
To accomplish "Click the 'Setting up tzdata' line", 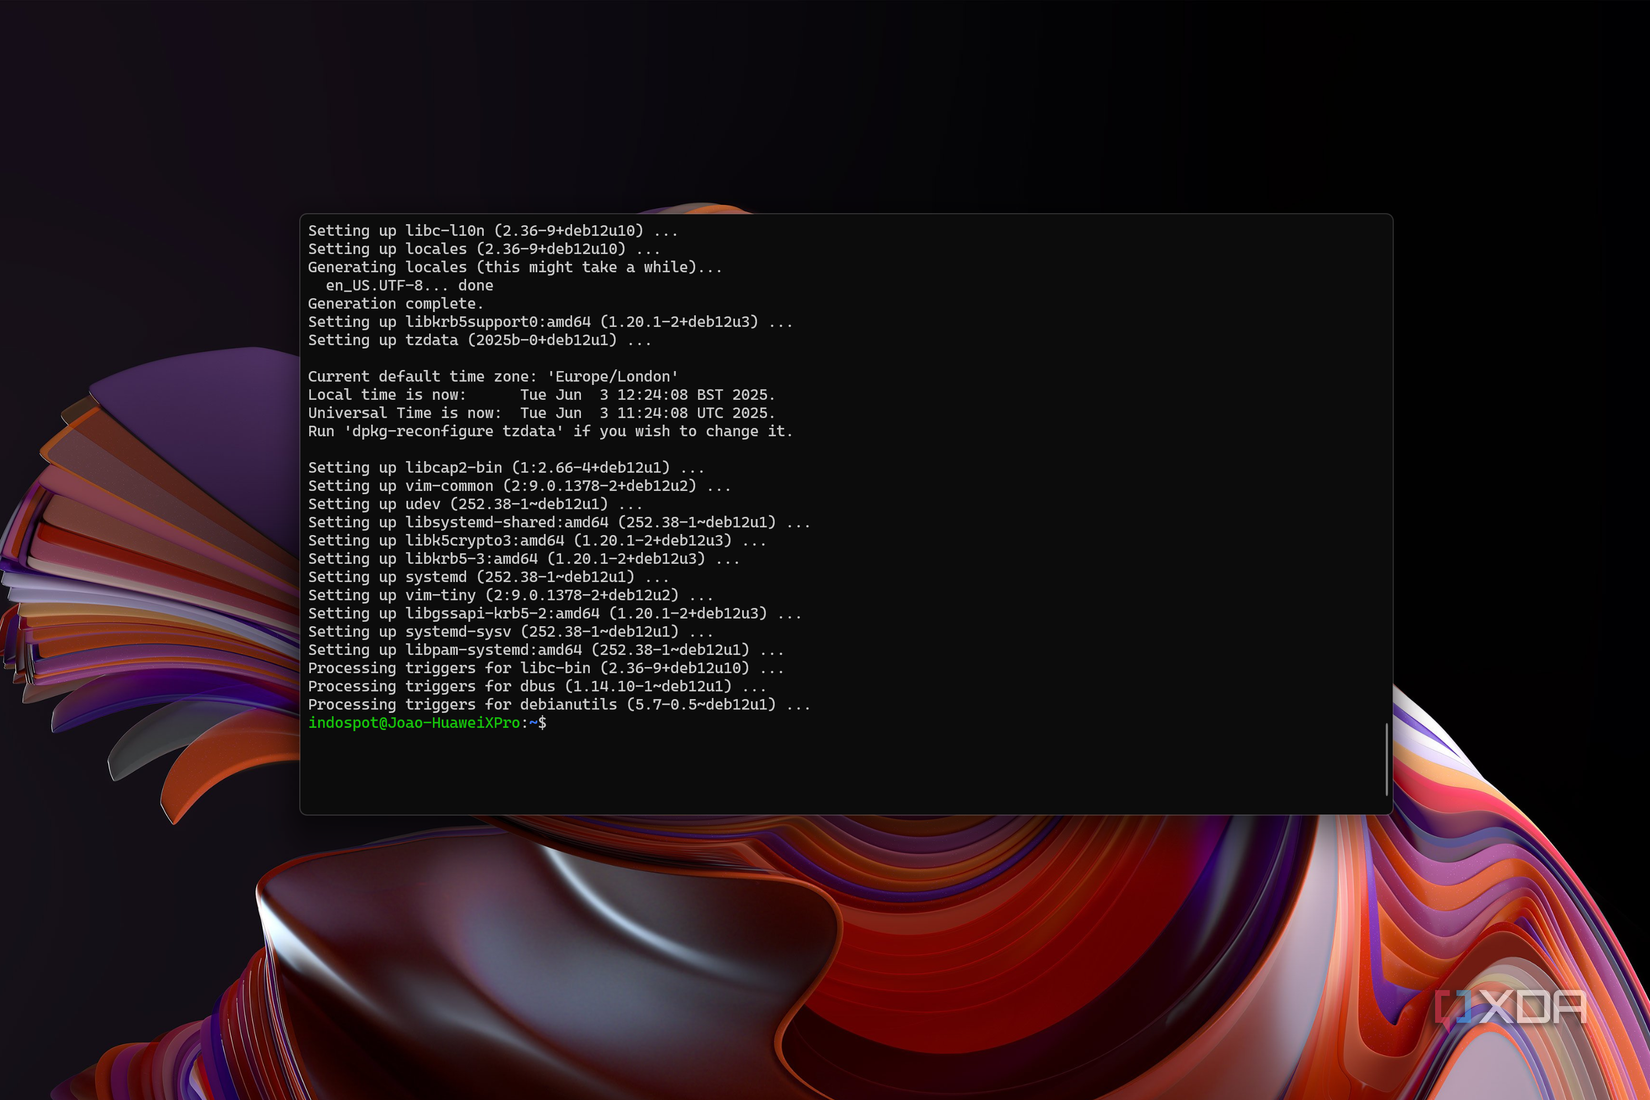I will click(479, 340).
